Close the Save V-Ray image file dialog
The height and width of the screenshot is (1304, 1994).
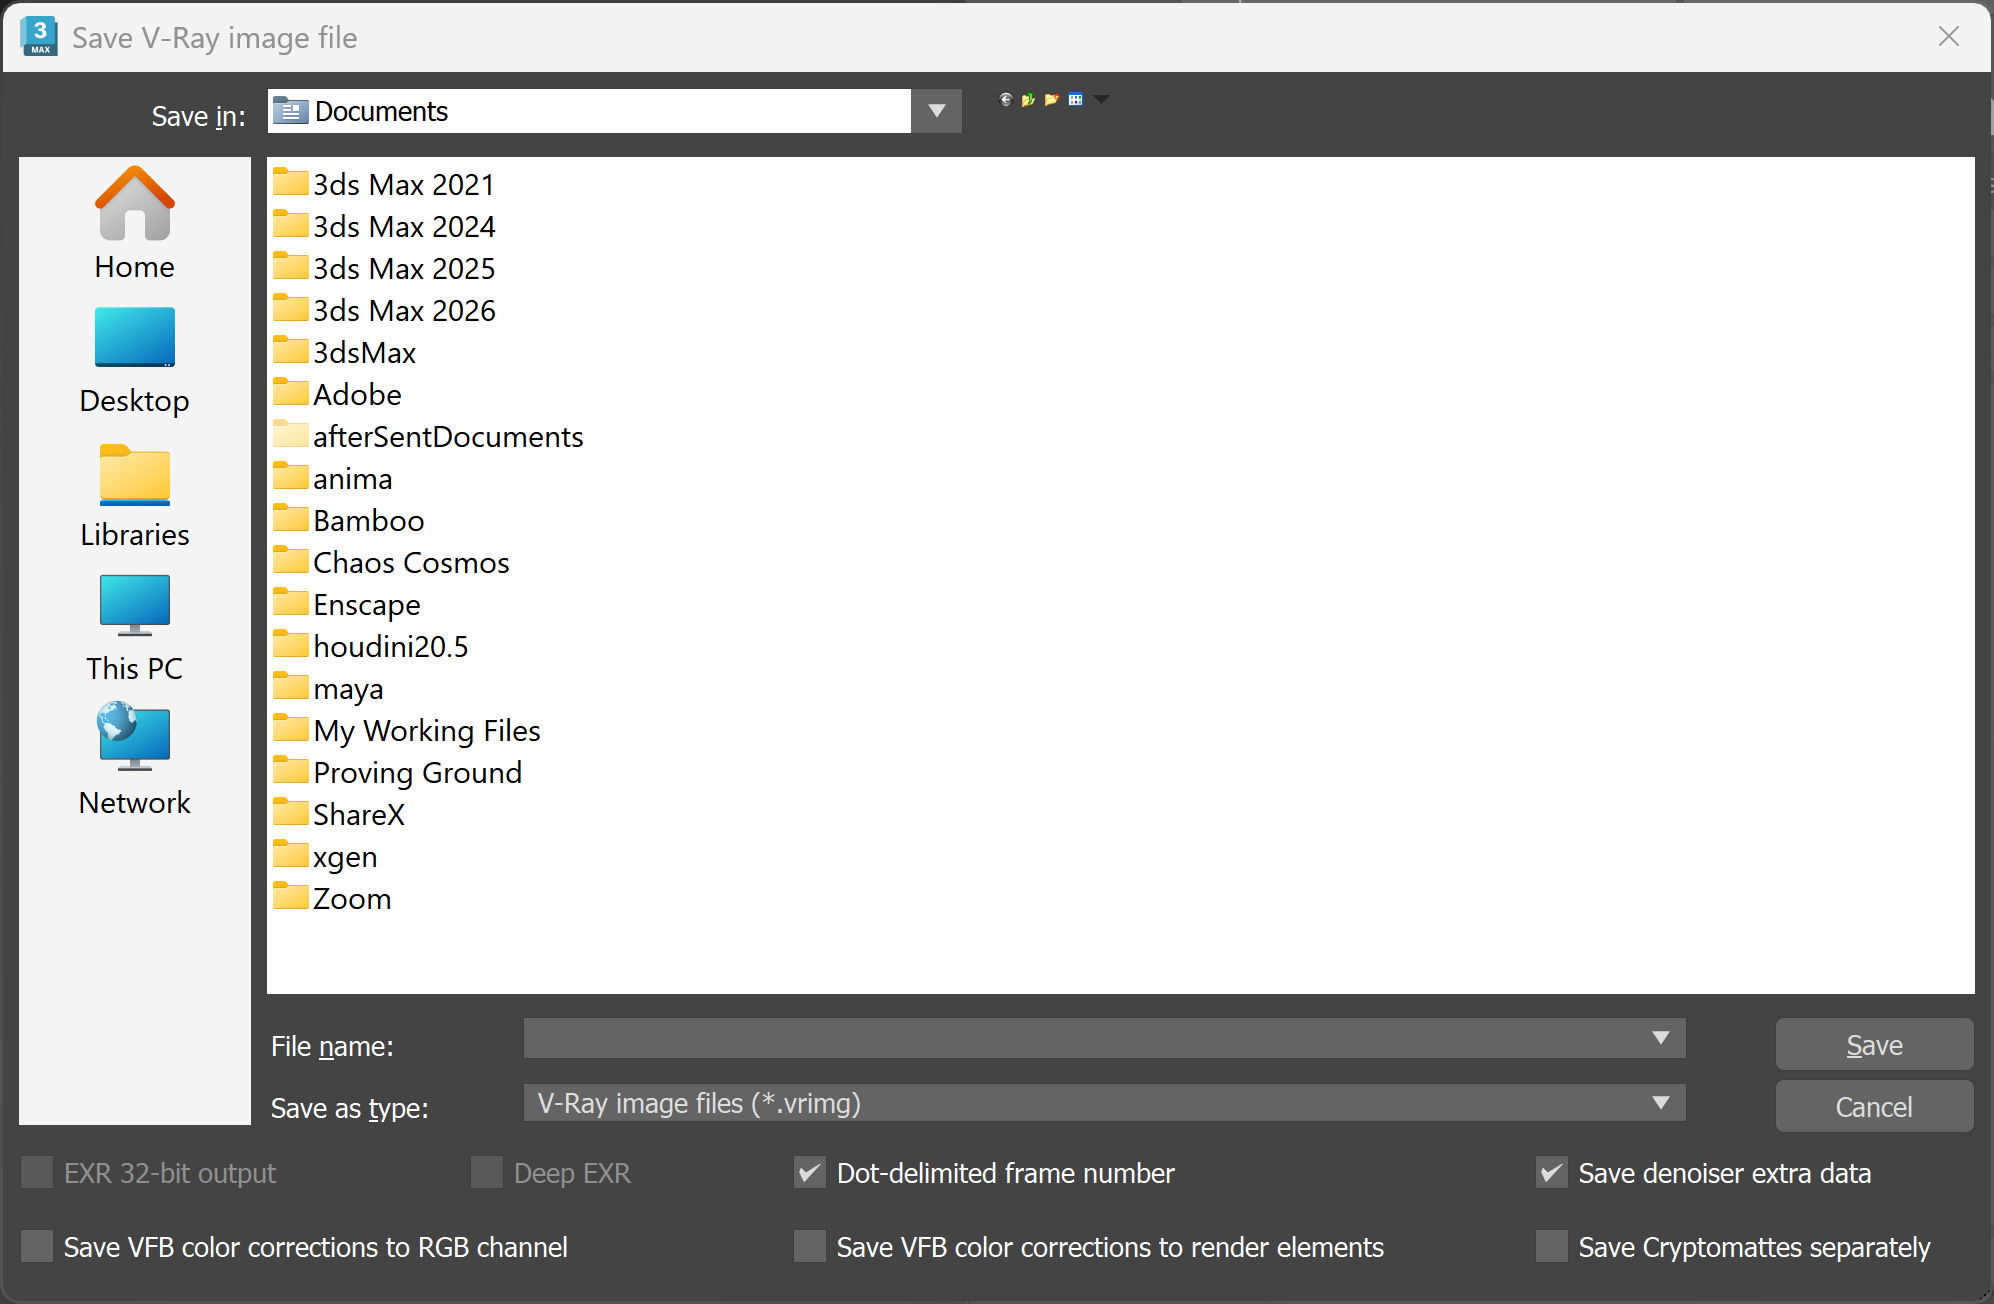pyautogui.click(x=1948, y=37)
